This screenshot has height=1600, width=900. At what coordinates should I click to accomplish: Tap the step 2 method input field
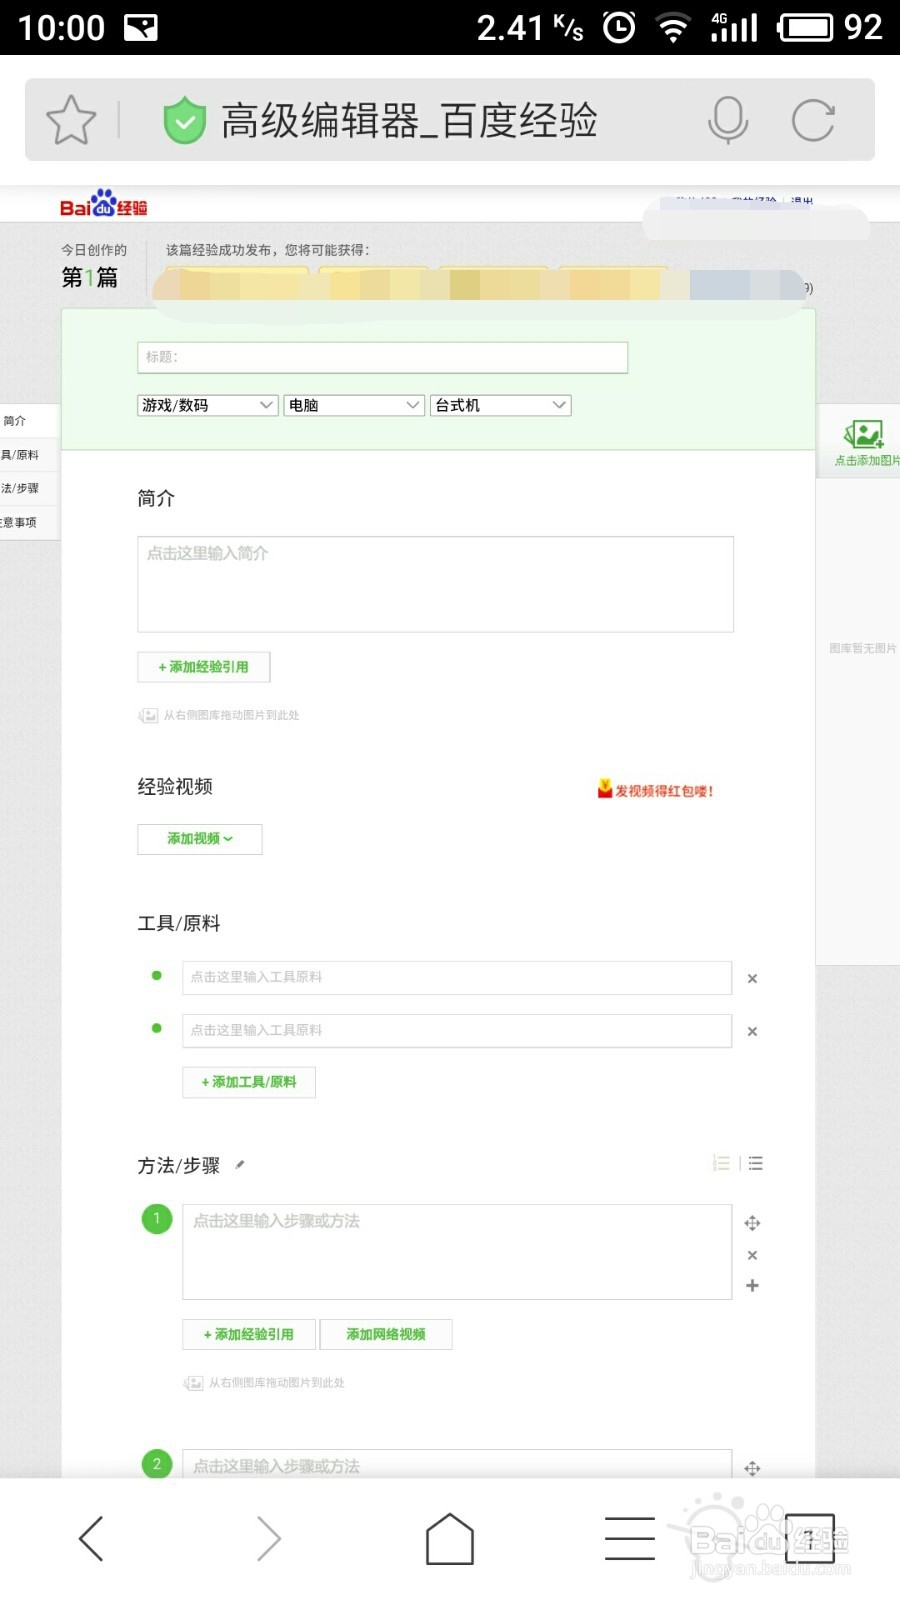click(457, 1465)
